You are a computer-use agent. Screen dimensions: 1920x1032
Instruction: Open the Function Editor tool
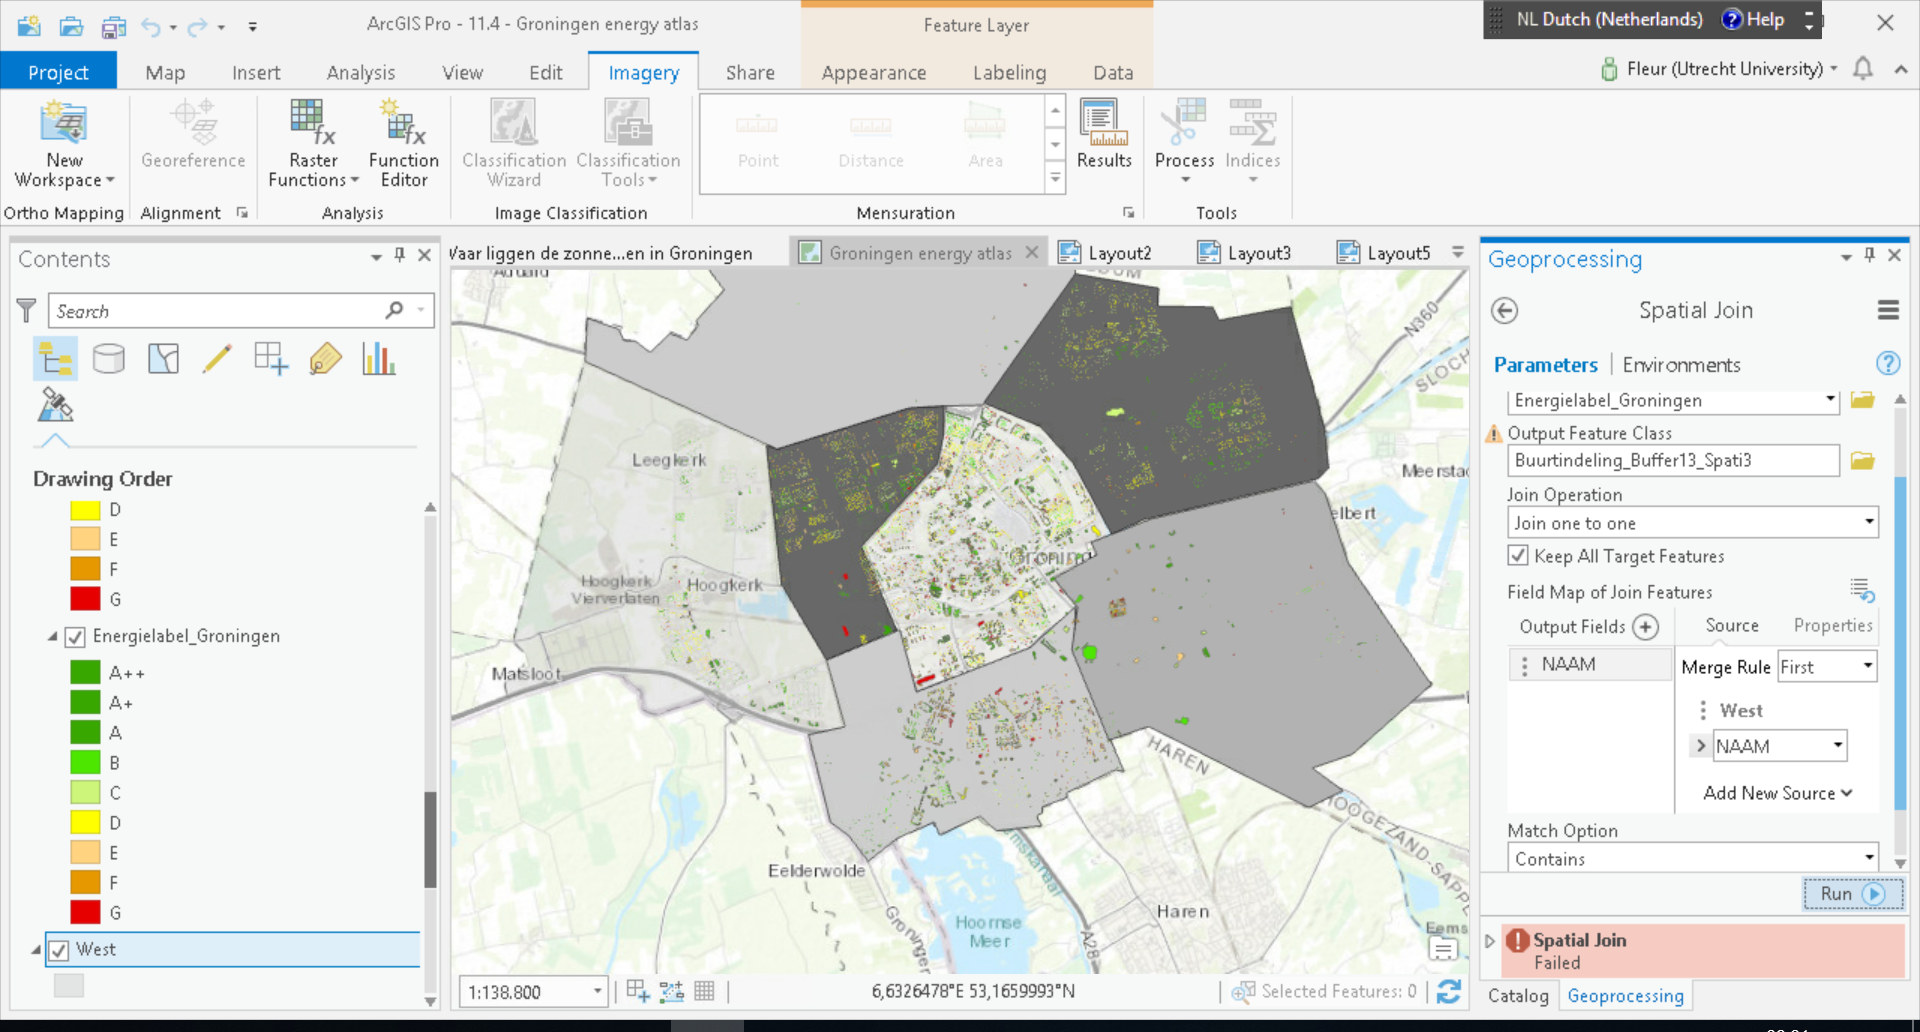pos(403,144)
